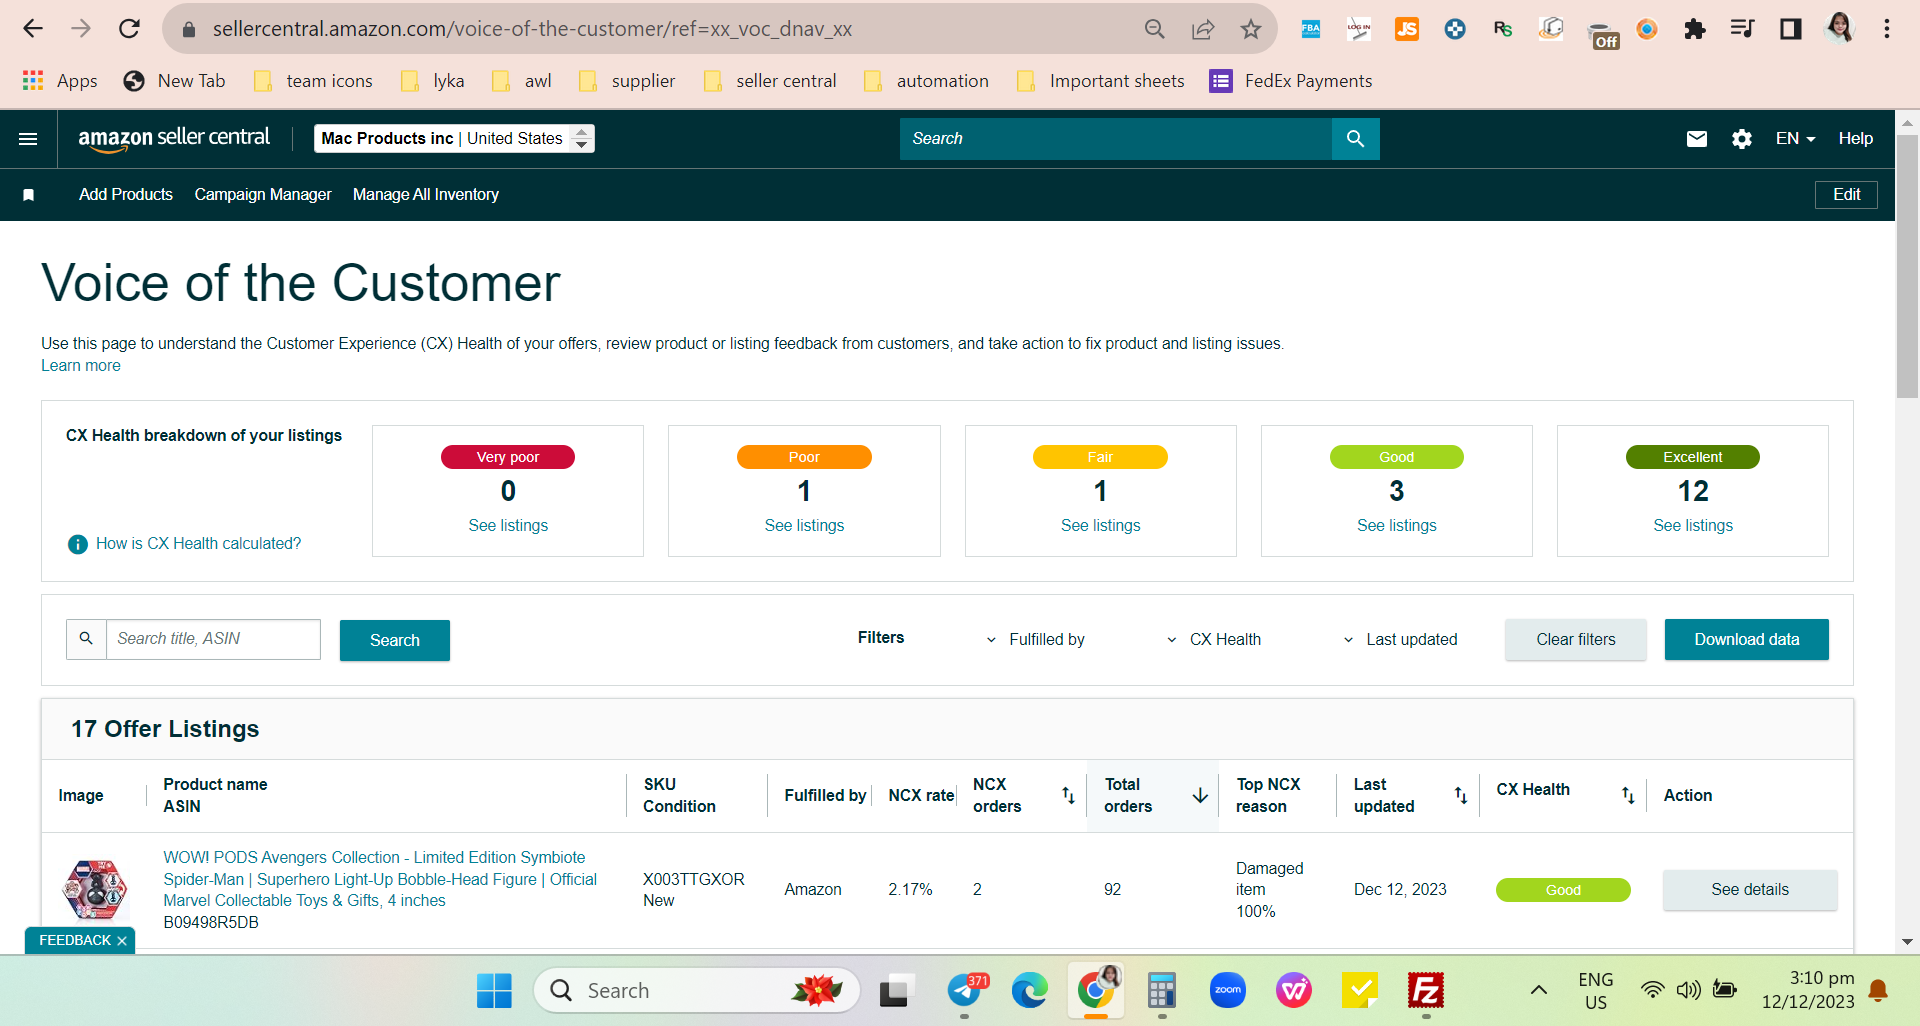This screenshot has width=1920, height=1026.
Task: Open FedEx Payments bookmark
Action: coord(1291,81)
